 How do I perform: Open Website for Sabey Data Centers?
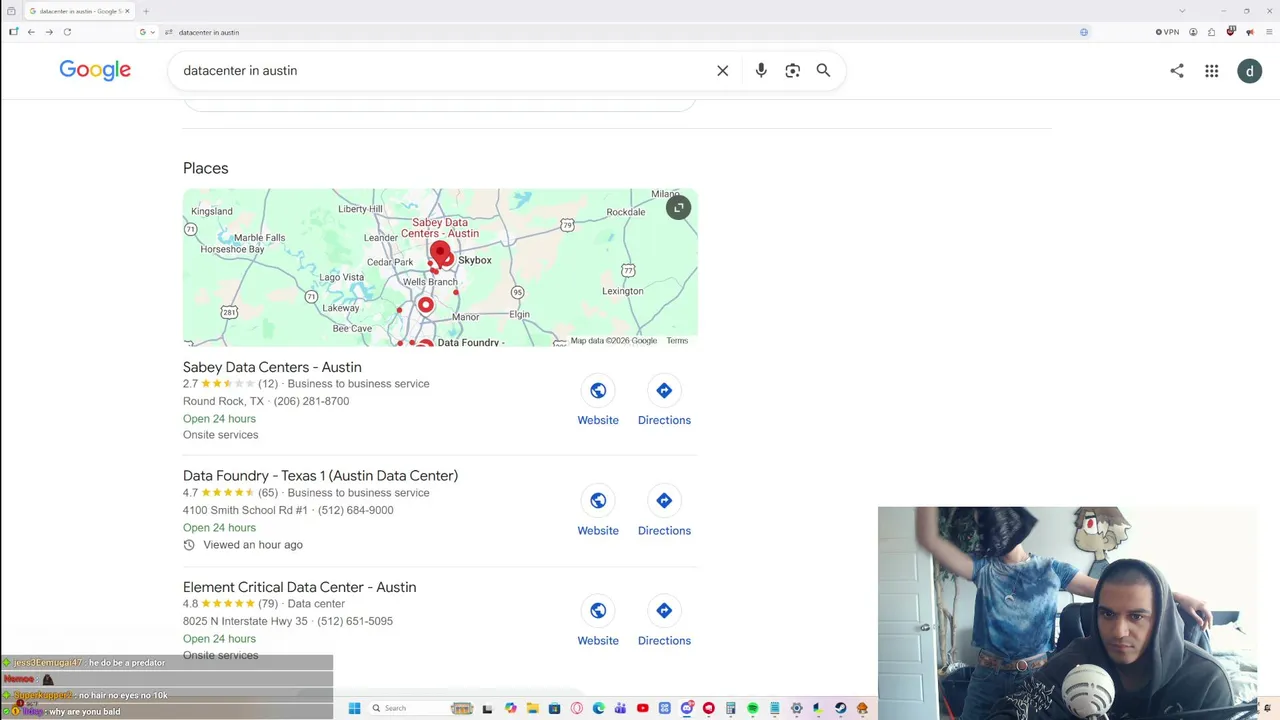tap(598, 401)
